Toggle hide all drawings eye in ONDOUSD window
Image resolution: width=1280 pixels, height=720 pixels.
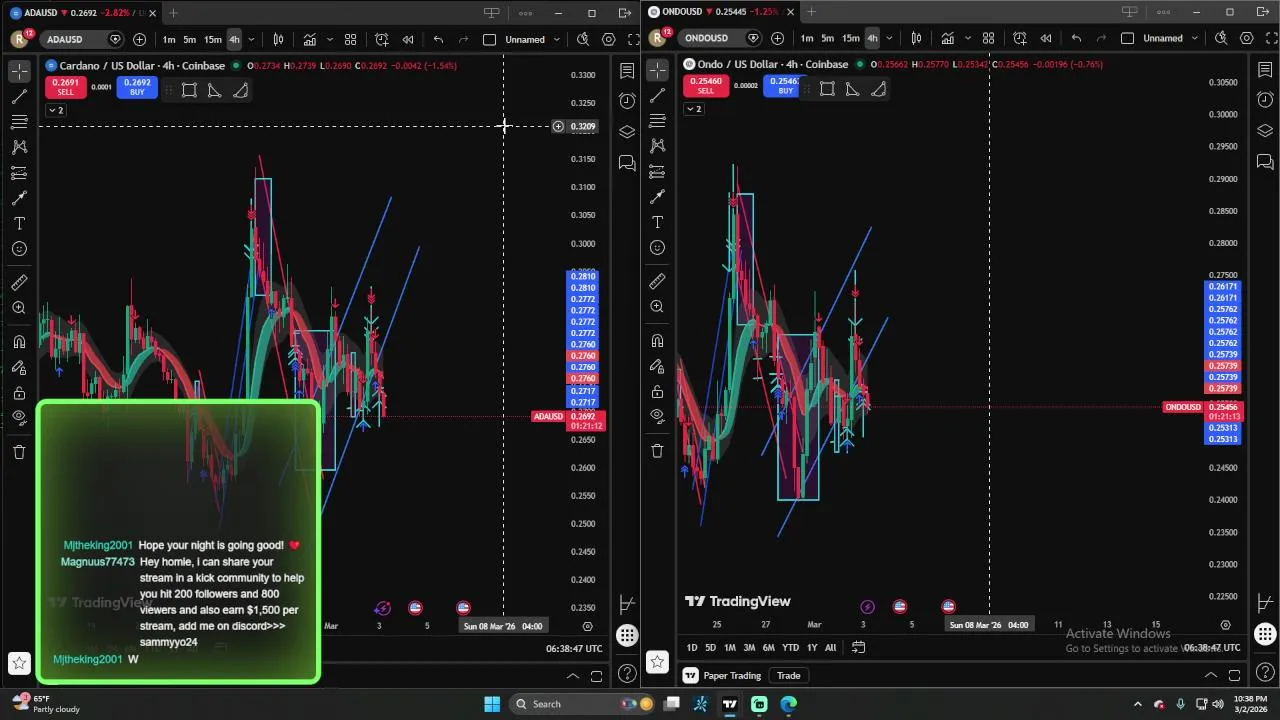point(657,415)
